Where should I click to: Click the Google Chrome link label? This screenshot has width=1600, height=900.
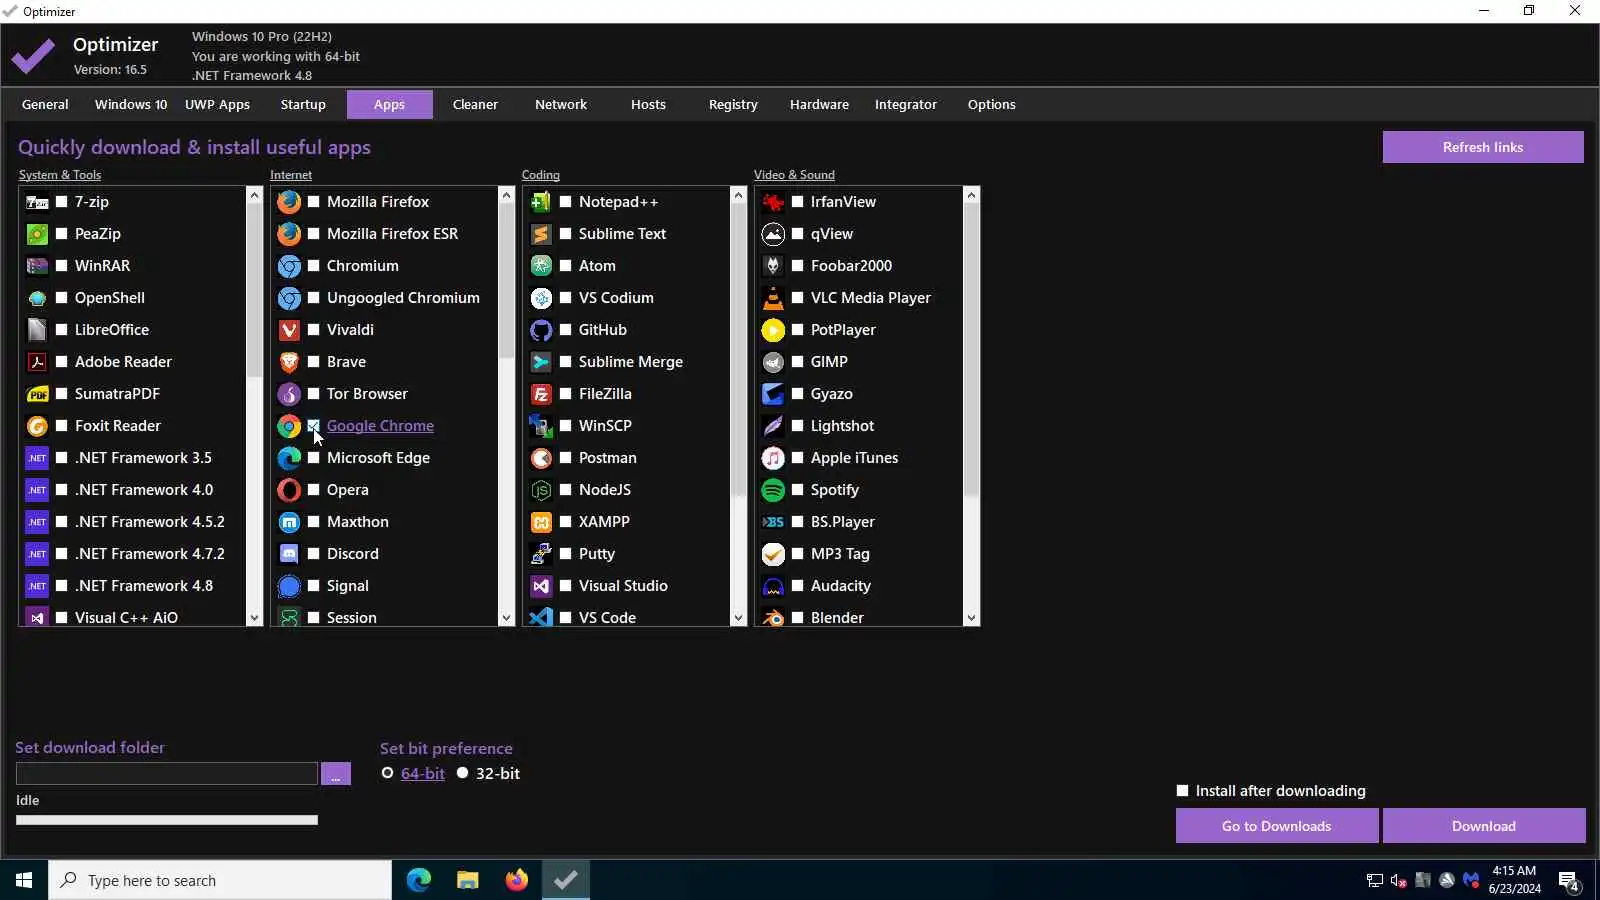pos(380,426)
